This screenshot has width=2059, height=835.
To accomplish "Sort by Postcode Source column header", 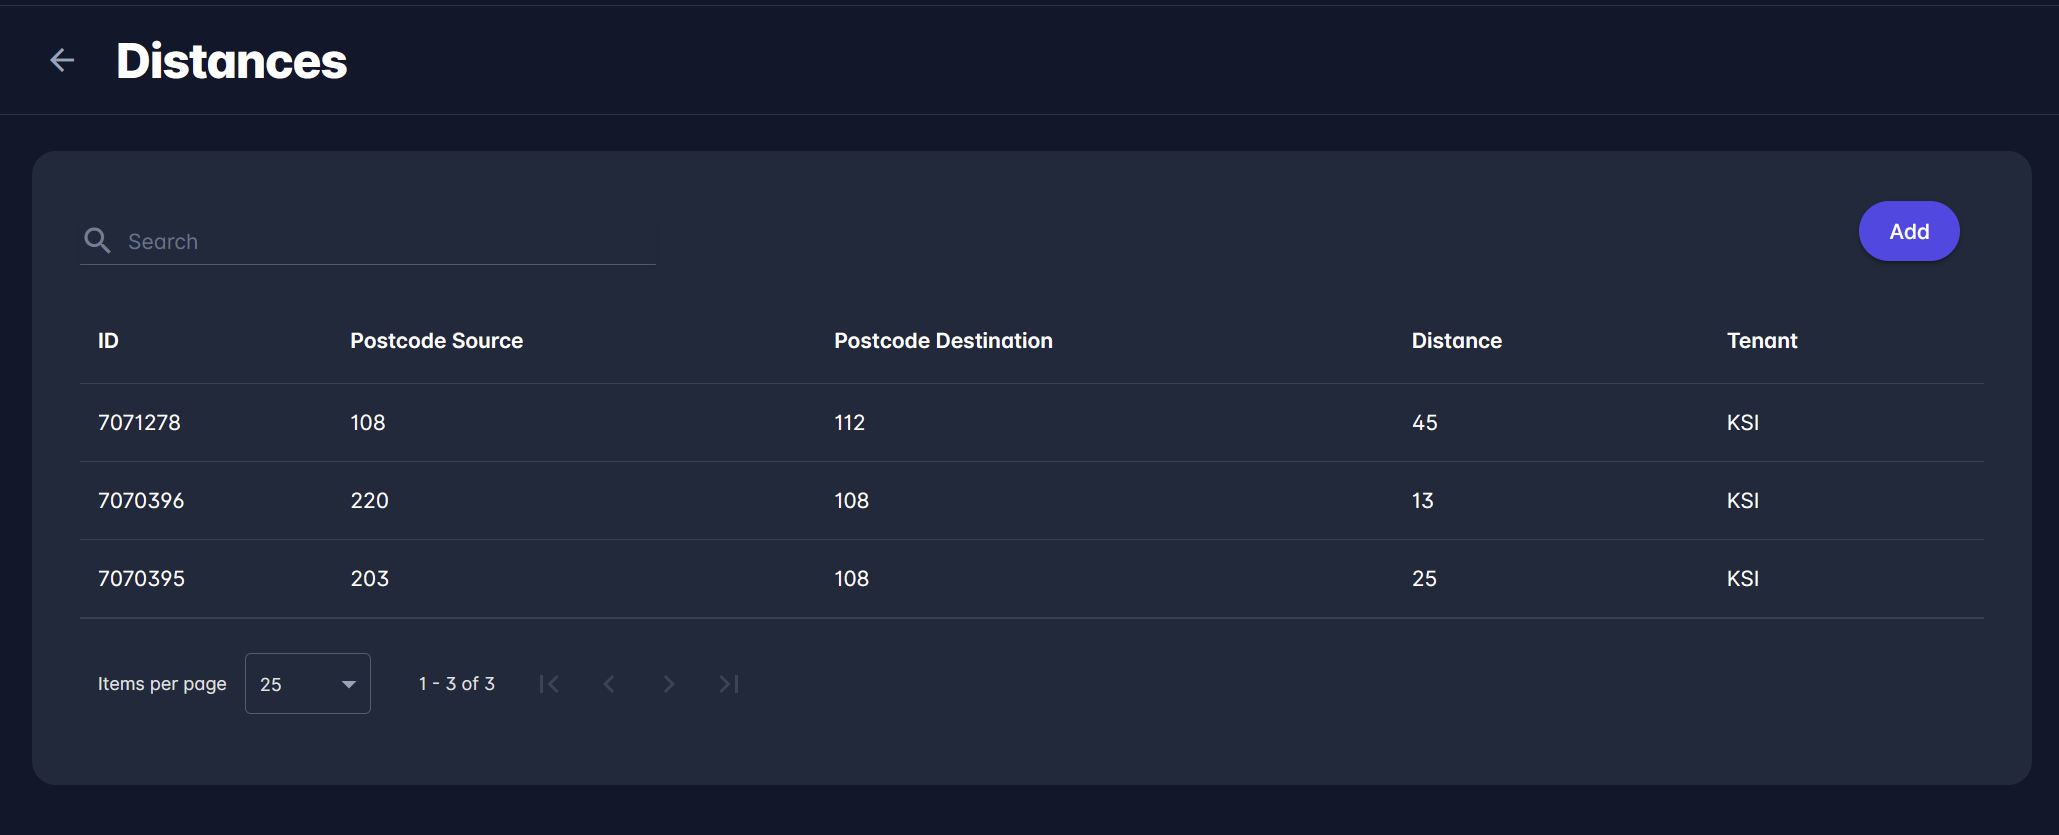I will tap(436, 341).
